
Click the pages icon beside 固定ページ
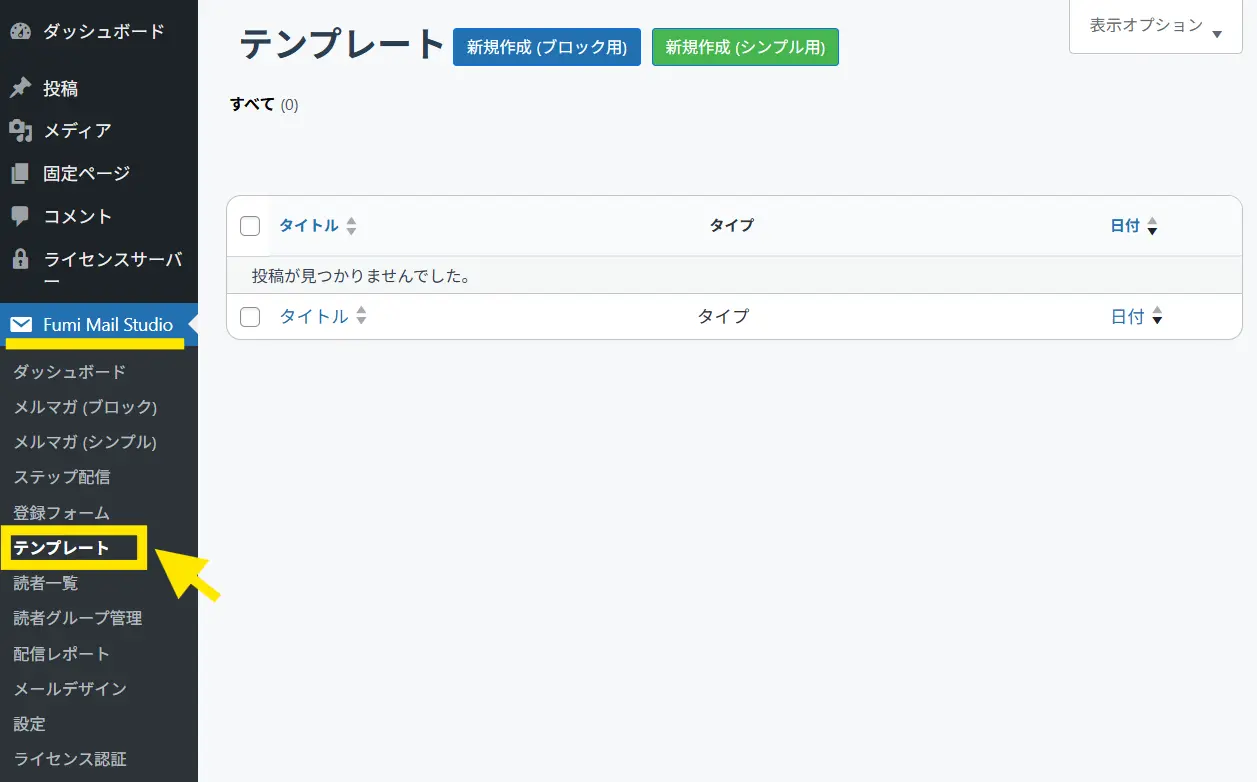(20, 173)
